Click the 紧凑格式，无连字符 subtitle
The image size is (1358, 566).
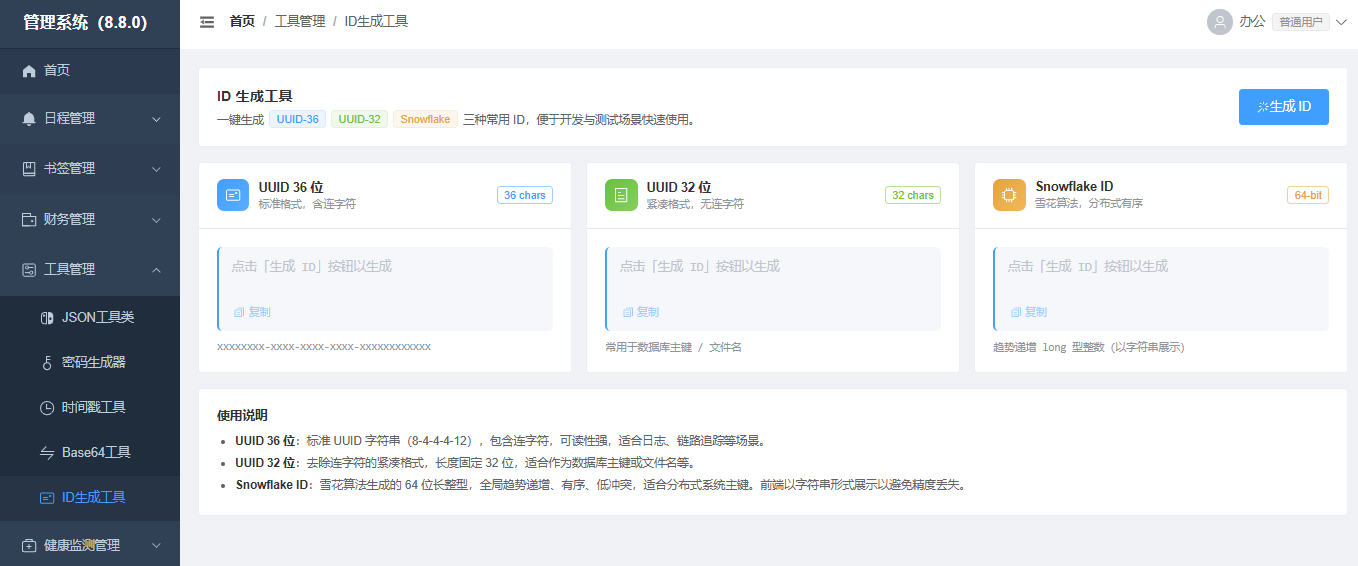(x=695, y=204)
